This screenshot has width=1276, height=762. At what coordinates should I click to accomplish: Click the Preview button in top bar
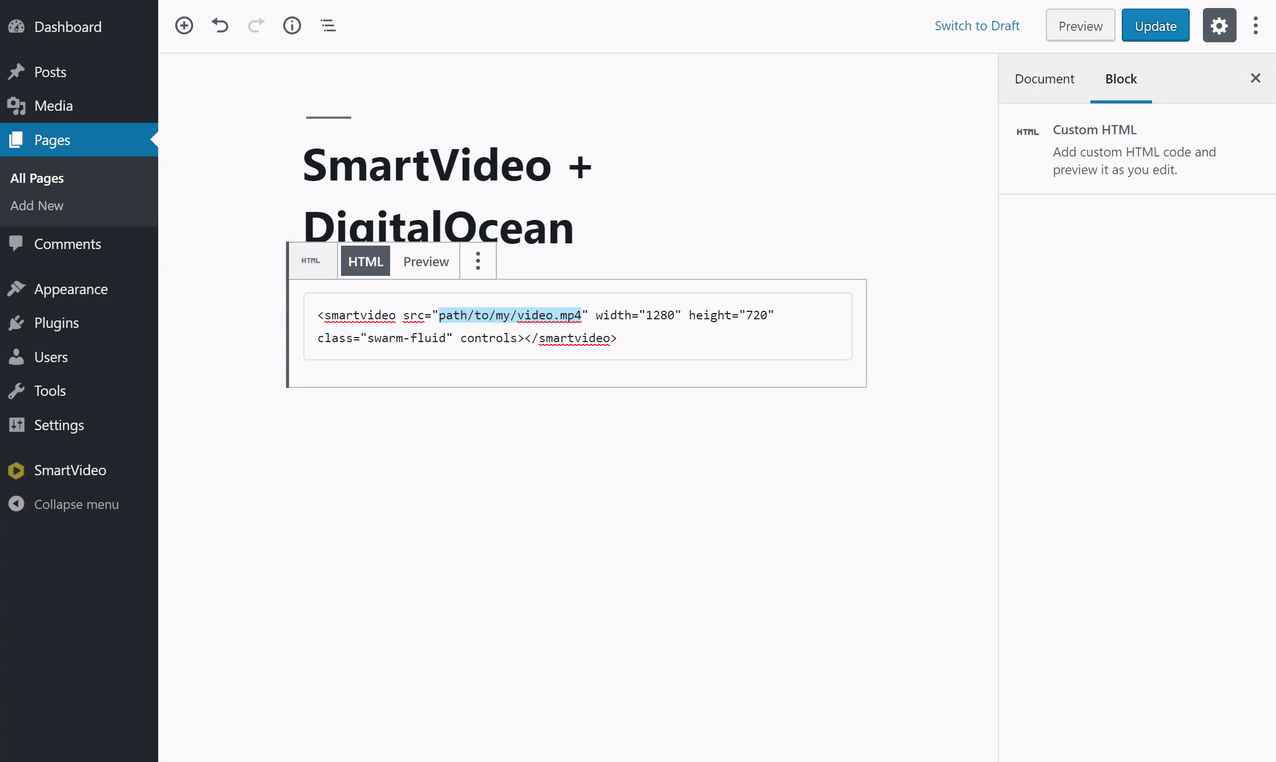(x=1080, y=26)
